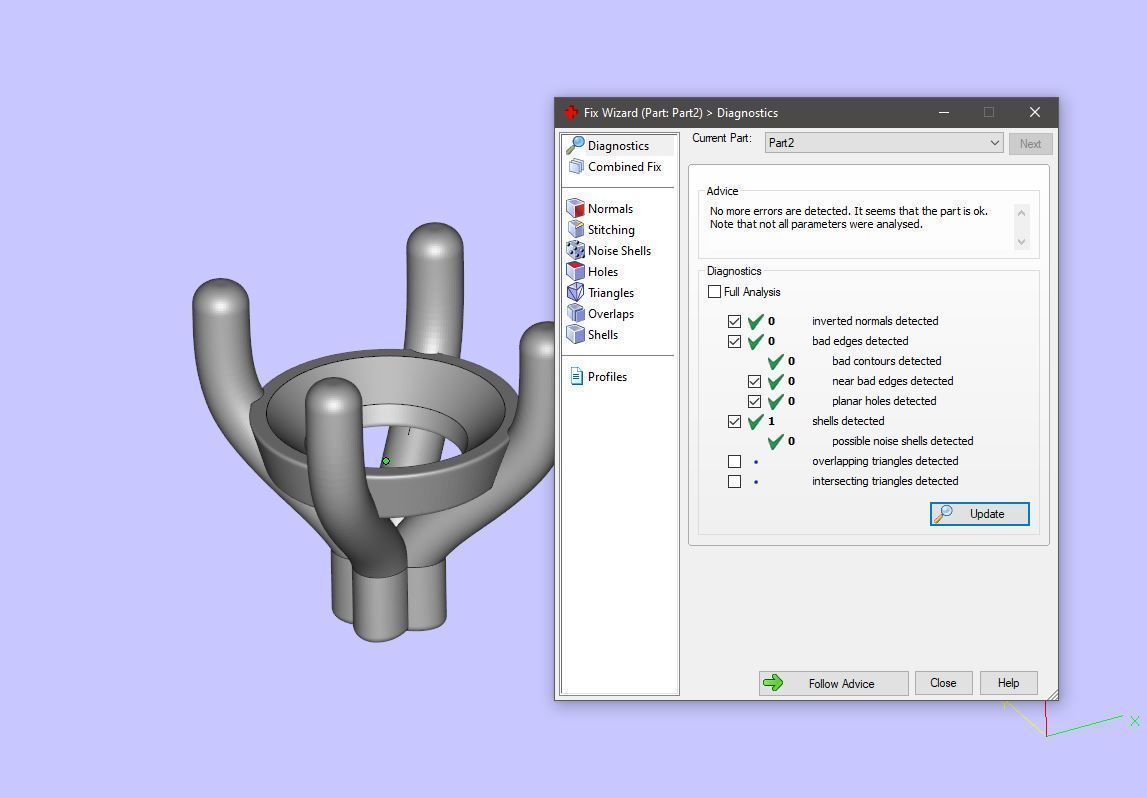
Task: Minimize the Fix Wizard dialog
Action: pyautogui.click(x=944, y=112)
